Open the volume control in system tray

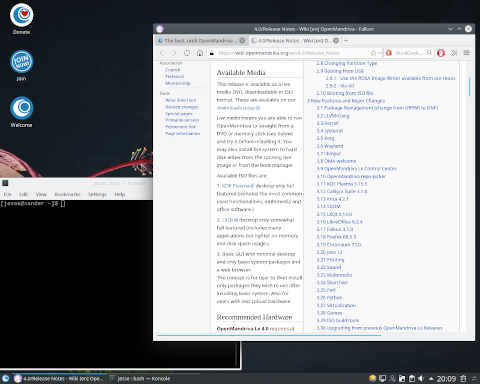421,378
